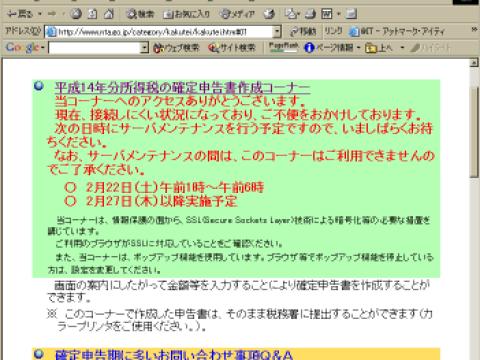Click the page icon in address bar

click(x=51, y=32)
